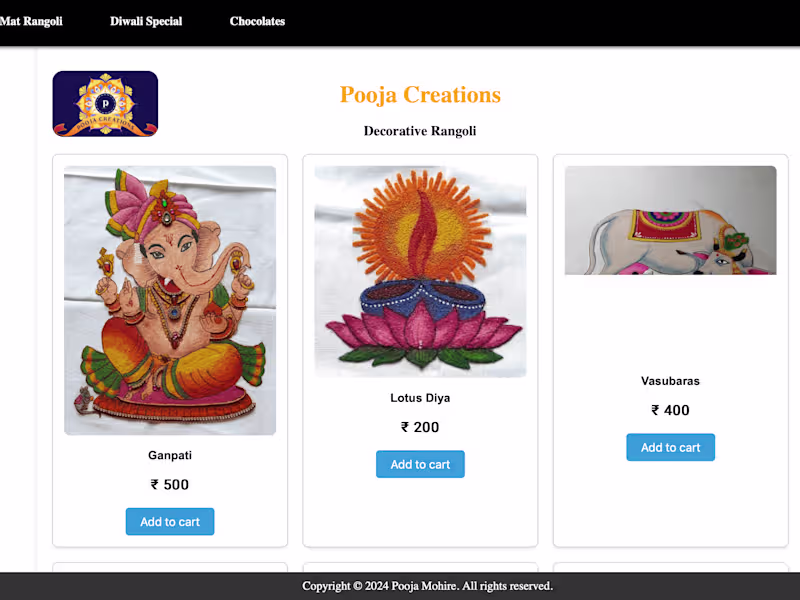Click the Pooja Creations heading
The width and height of the screenshot is (800, 600).
[420, 95]
